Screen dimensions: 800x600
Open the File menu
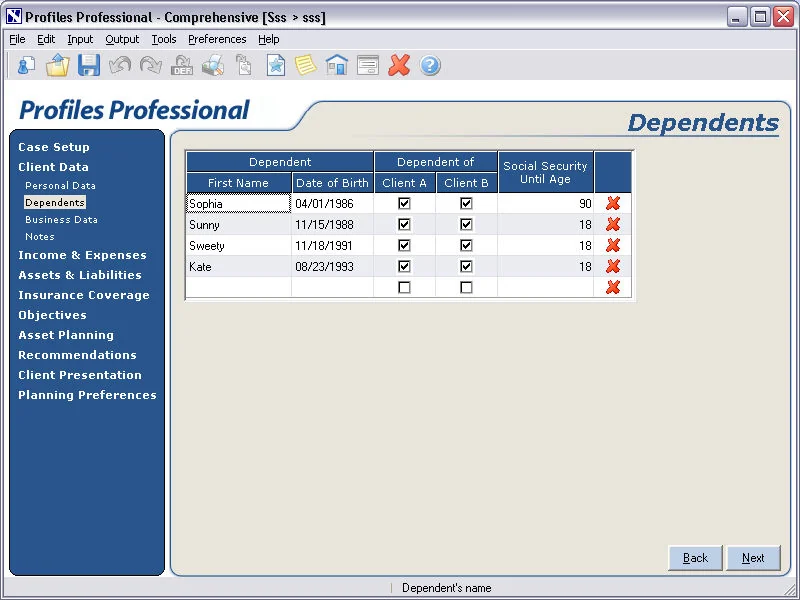coord(17,39)
